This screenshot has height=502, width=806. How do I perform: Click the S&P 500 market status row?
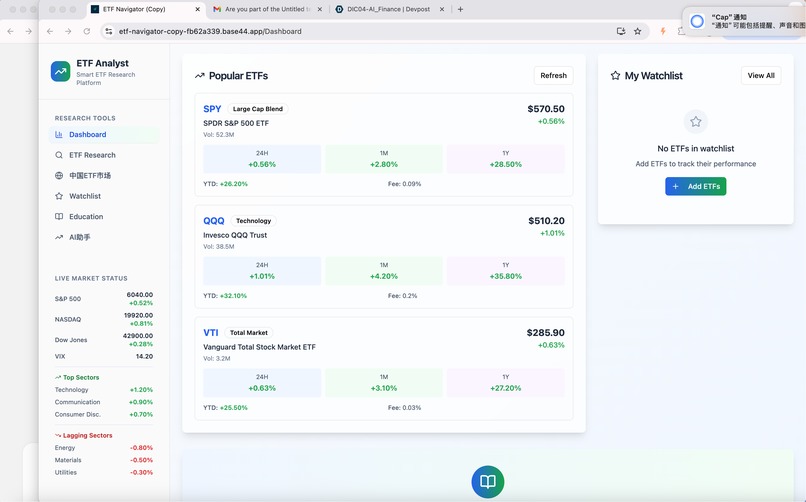coord(104,299)
